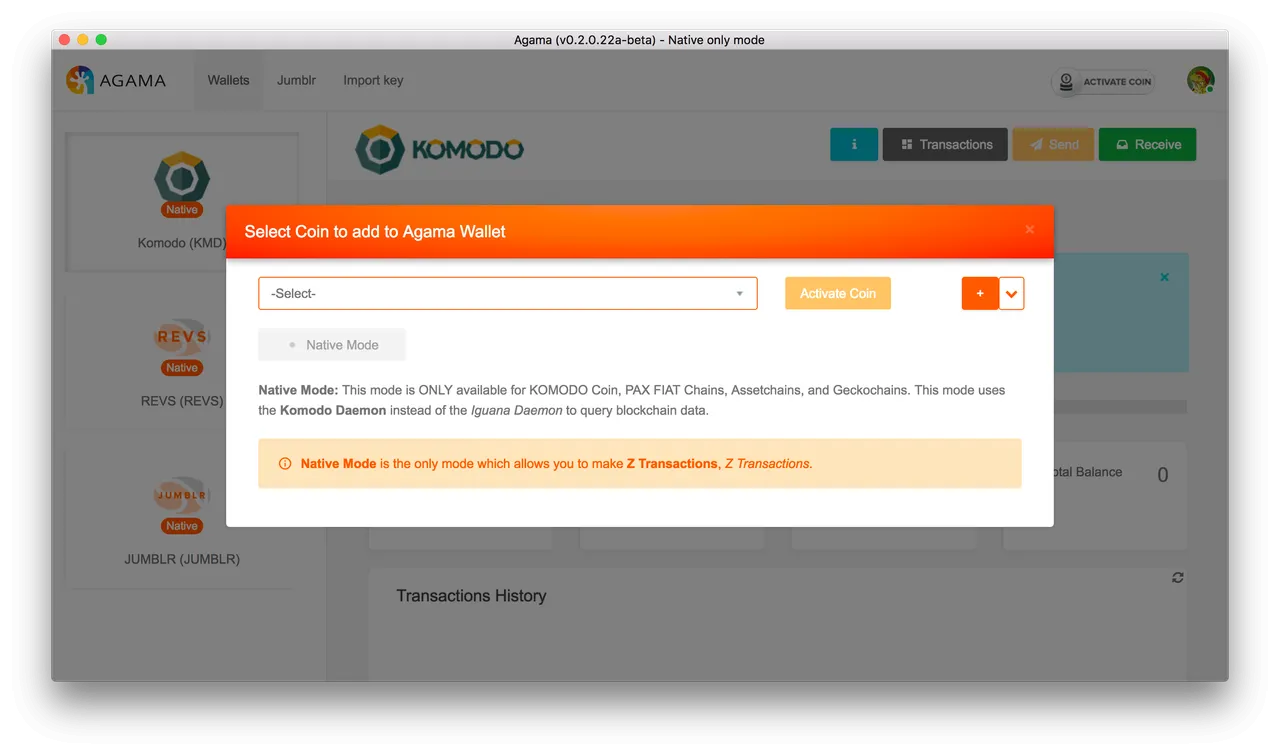The image size is (1280, 755).
Task: Click the JUMBLR (JUMBLR) label
Action: pos(182,559)
